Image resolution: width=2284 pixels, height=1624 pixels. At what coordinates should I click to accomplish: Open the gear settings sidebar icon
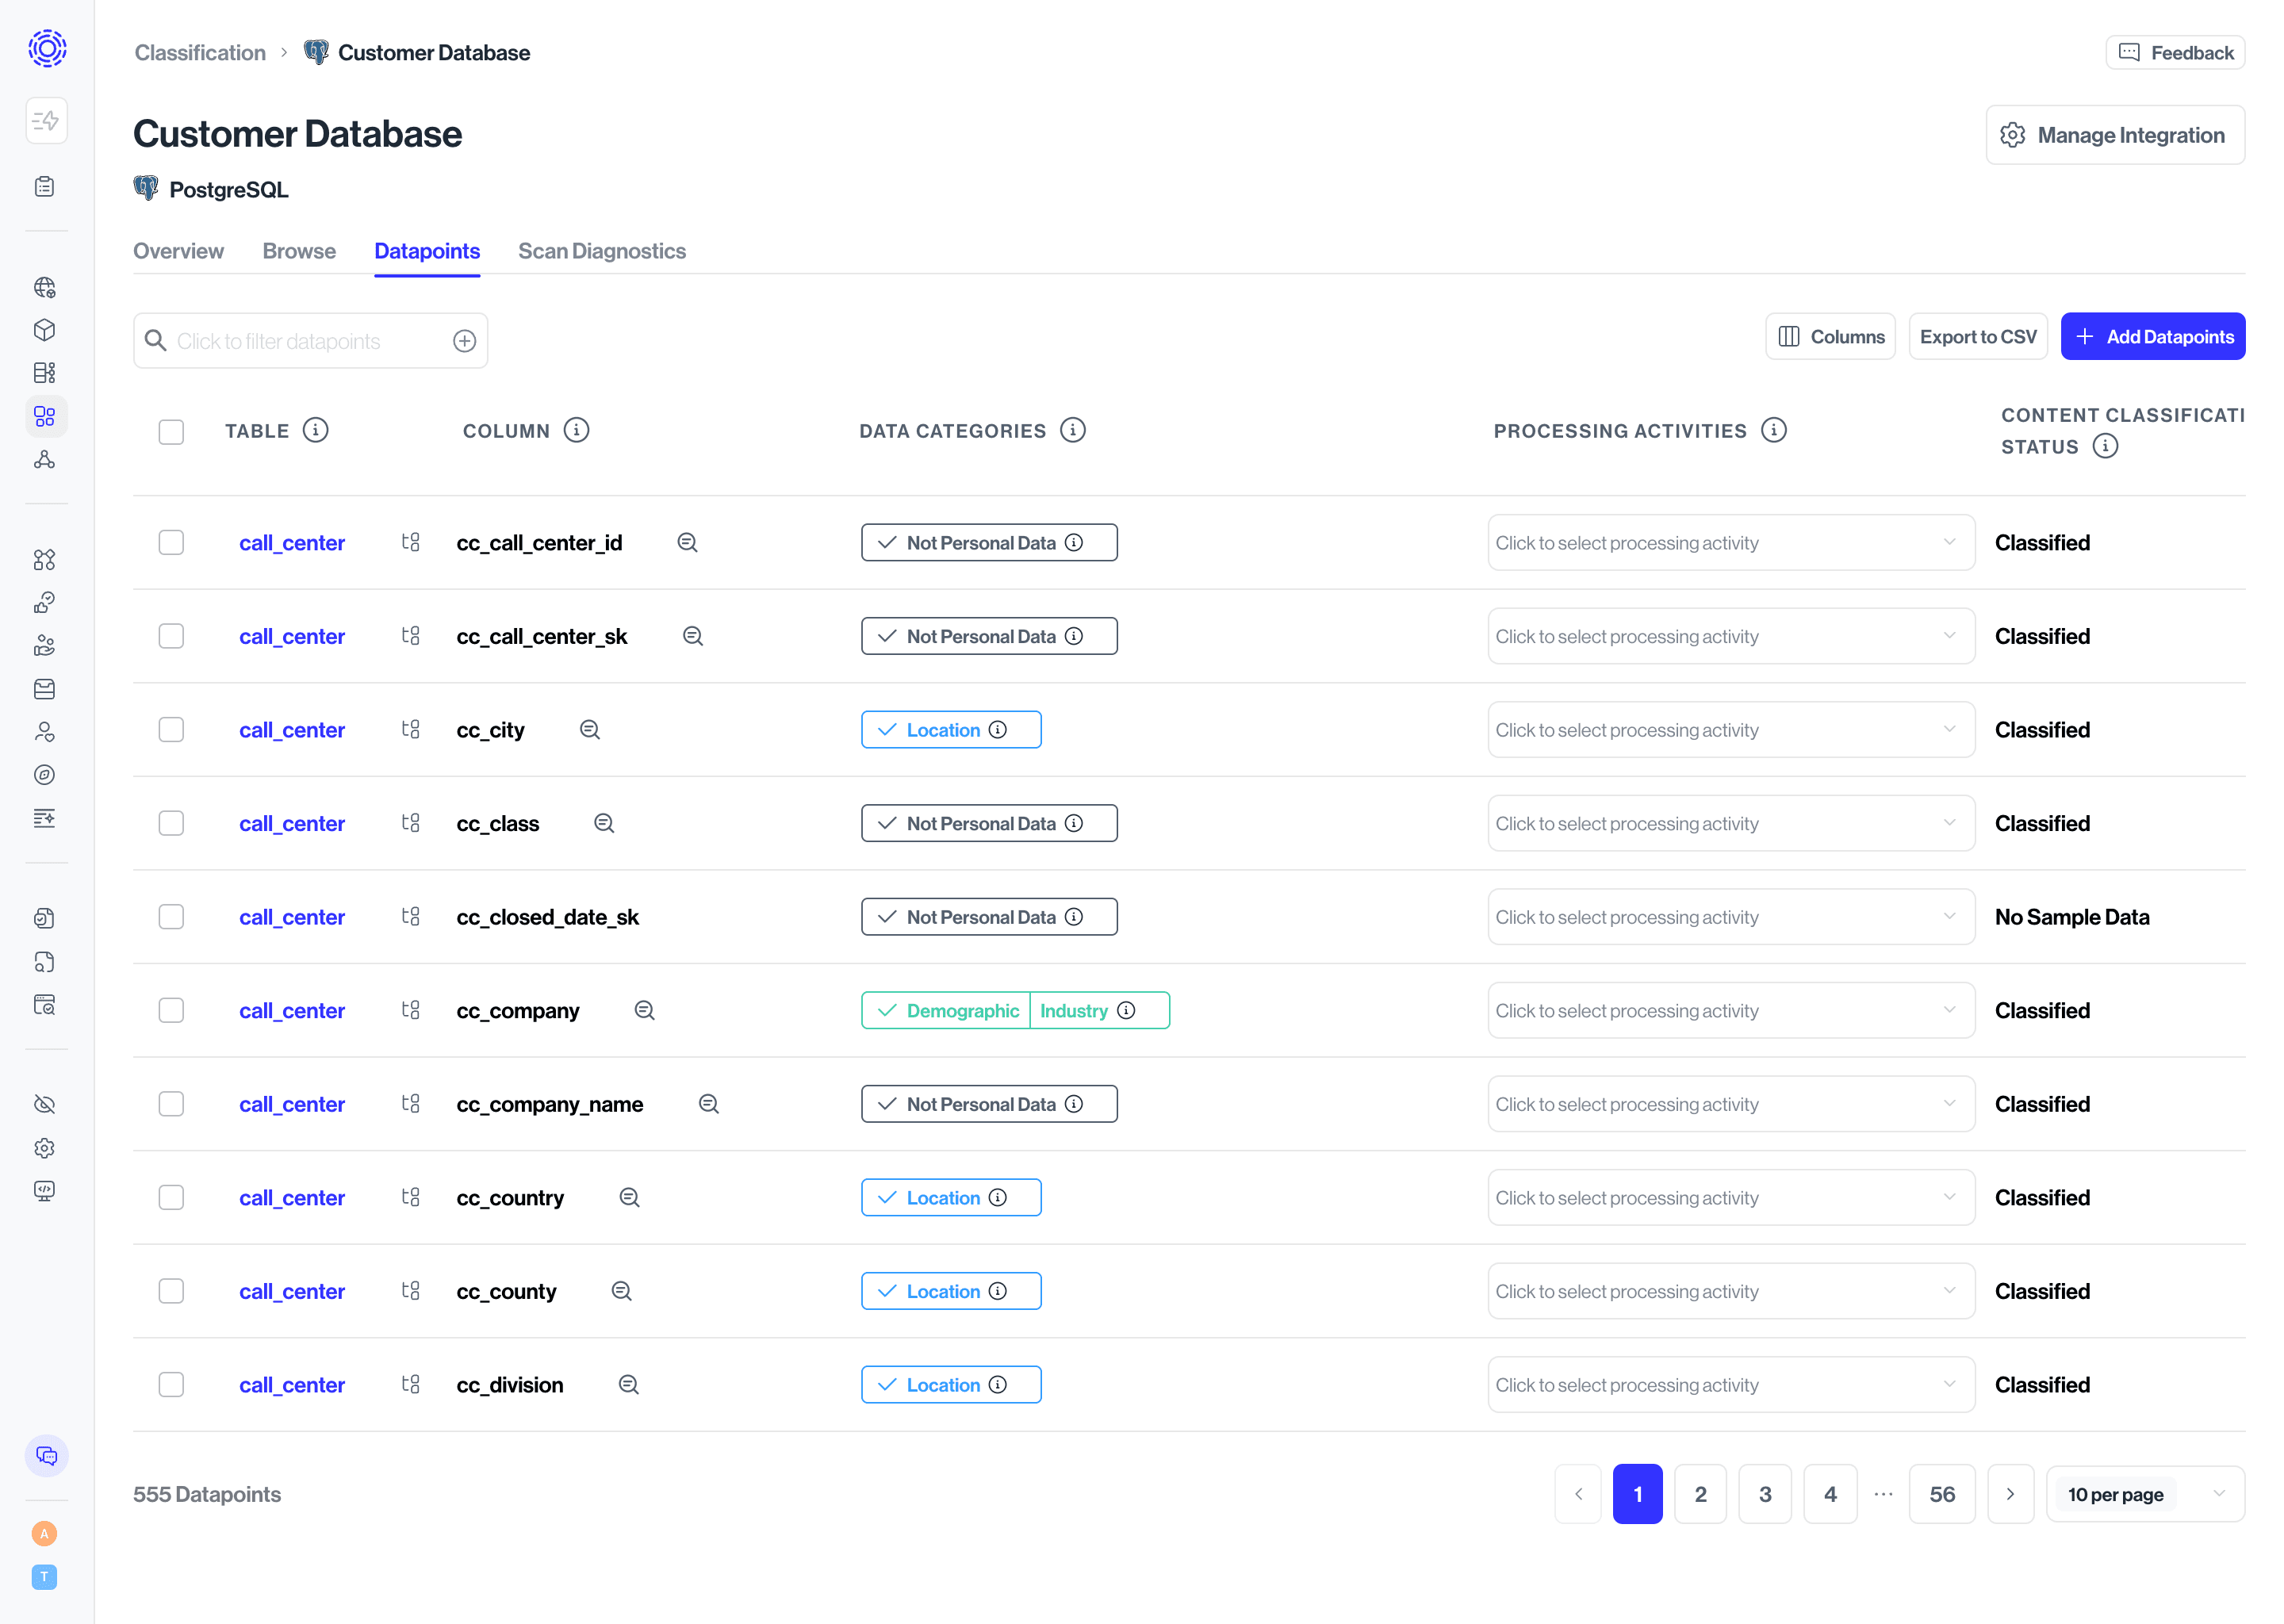(45, 1148)
